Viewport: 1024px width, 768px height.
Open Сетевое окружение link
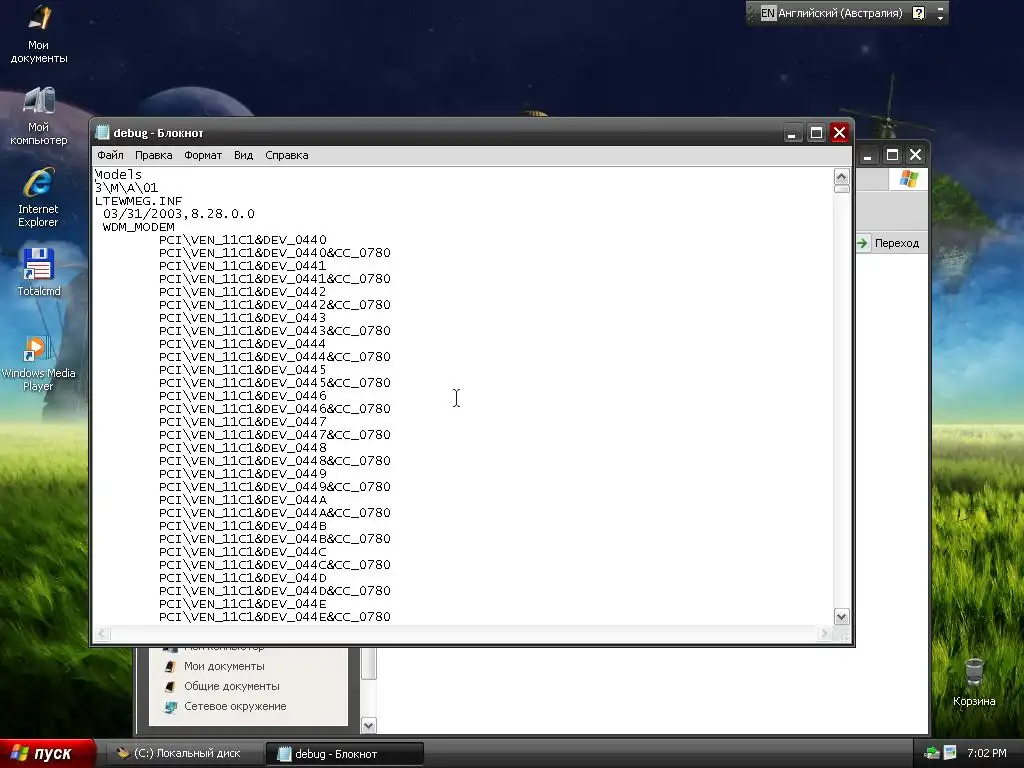point(235,707)
